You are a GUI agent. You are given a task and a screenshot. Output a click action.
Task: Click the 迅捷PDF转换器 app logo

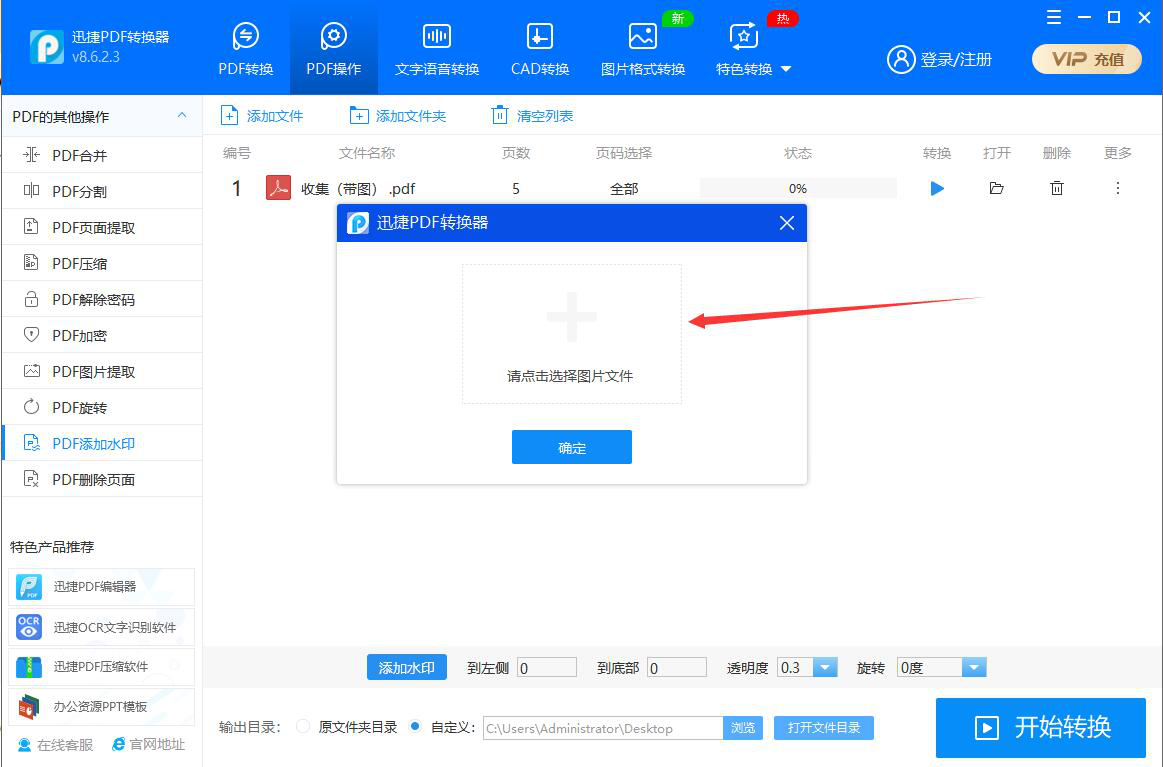coord(46,47)
